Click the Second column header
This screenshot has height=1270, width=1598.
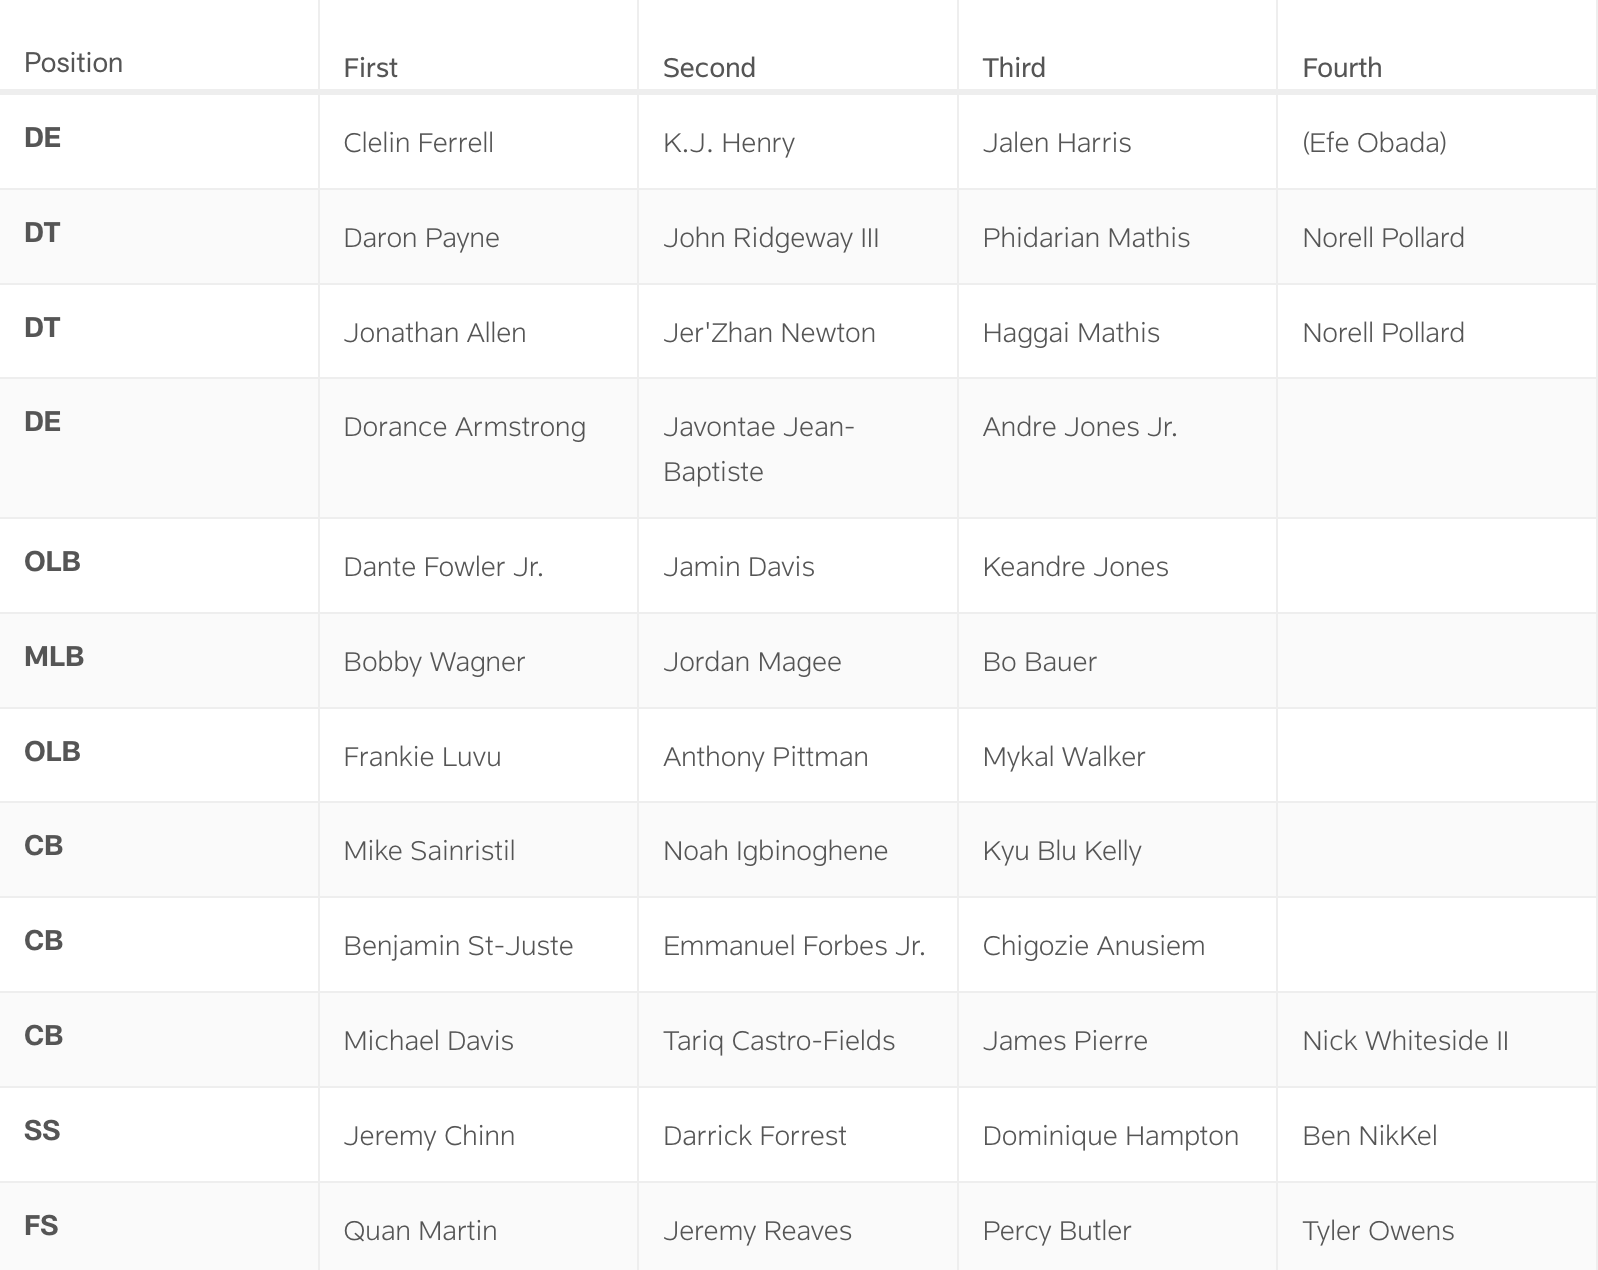coord(709,67)
